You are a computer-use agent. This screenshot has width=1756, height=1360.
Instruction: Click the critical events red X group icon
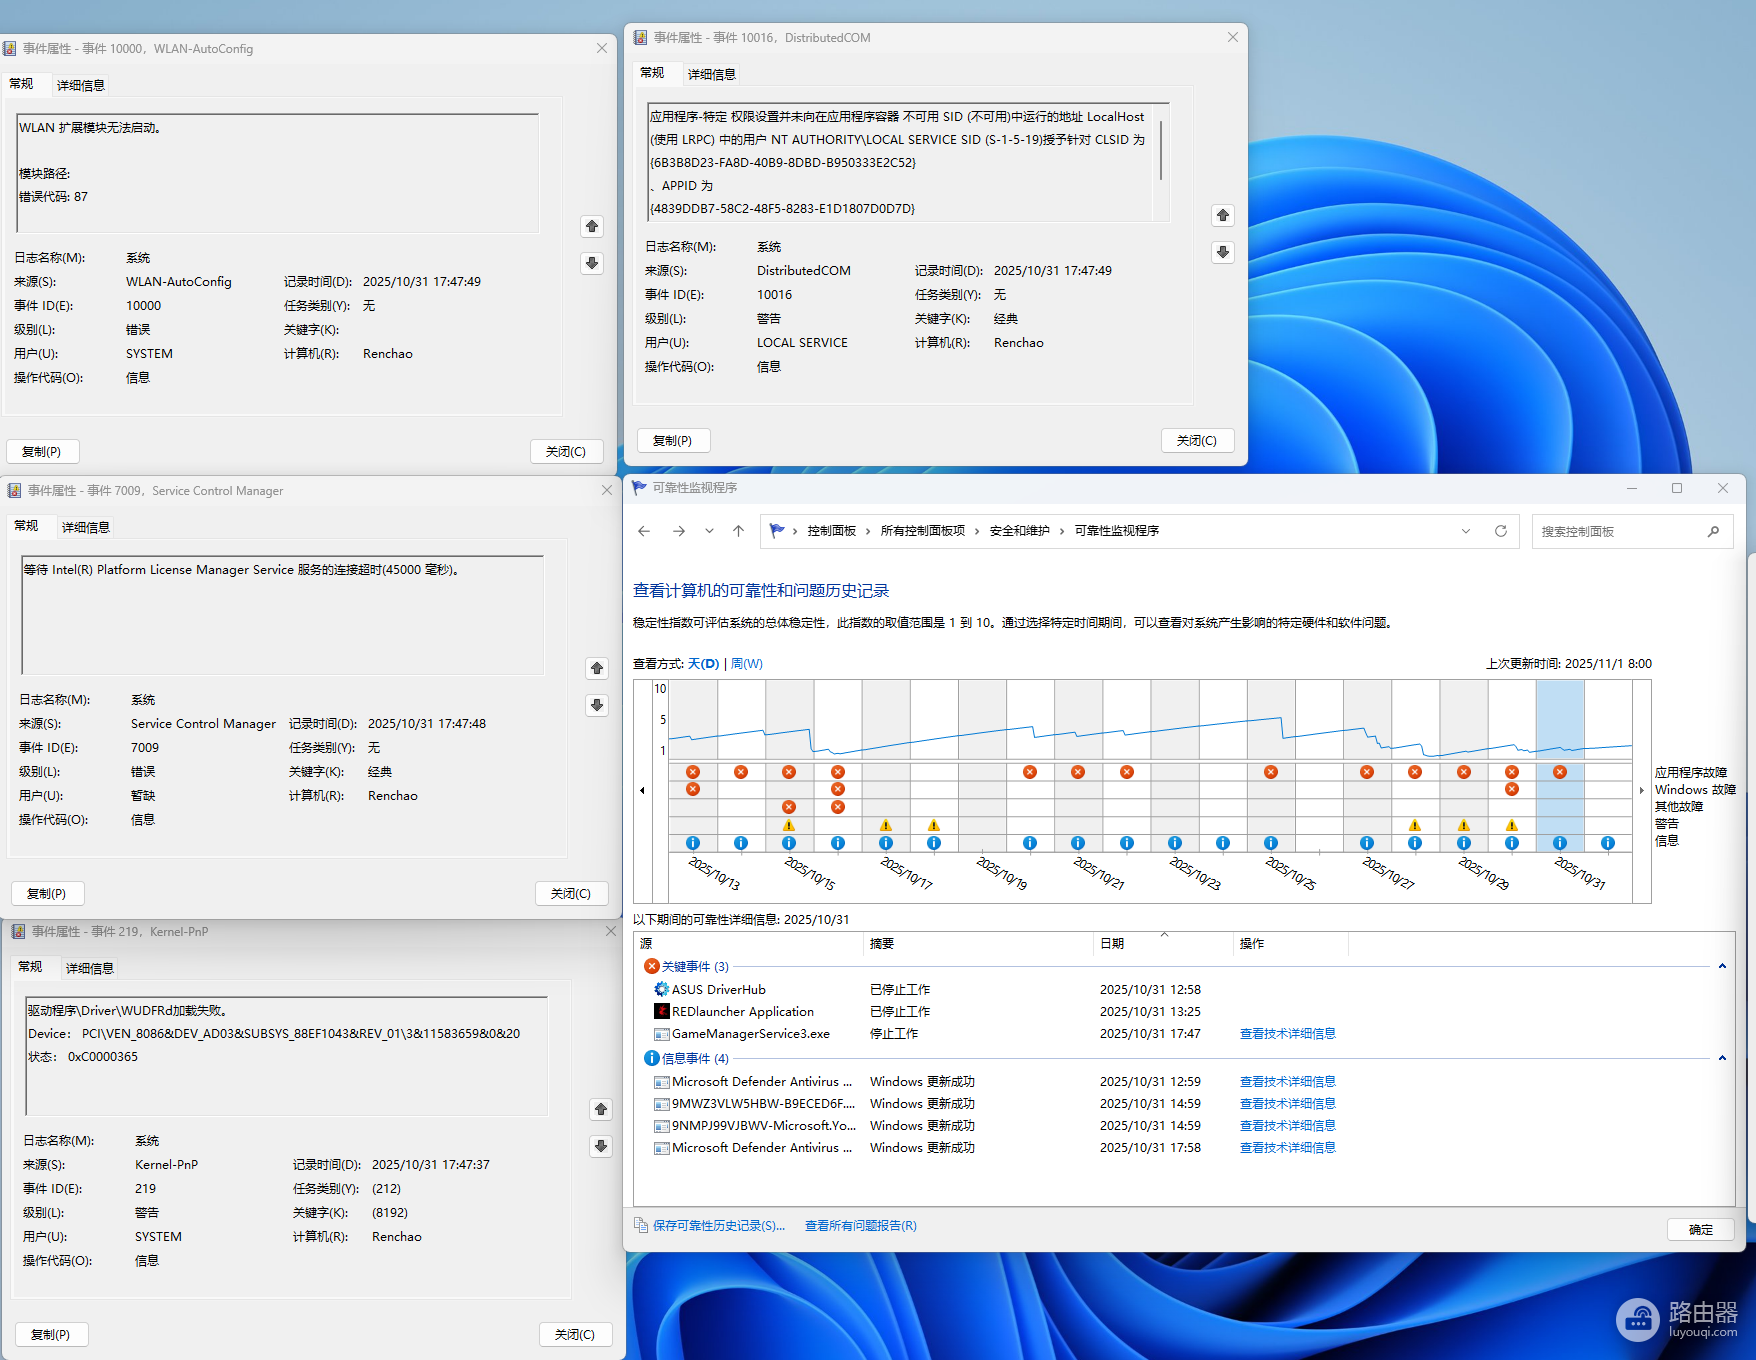click(x=652, y=966)
